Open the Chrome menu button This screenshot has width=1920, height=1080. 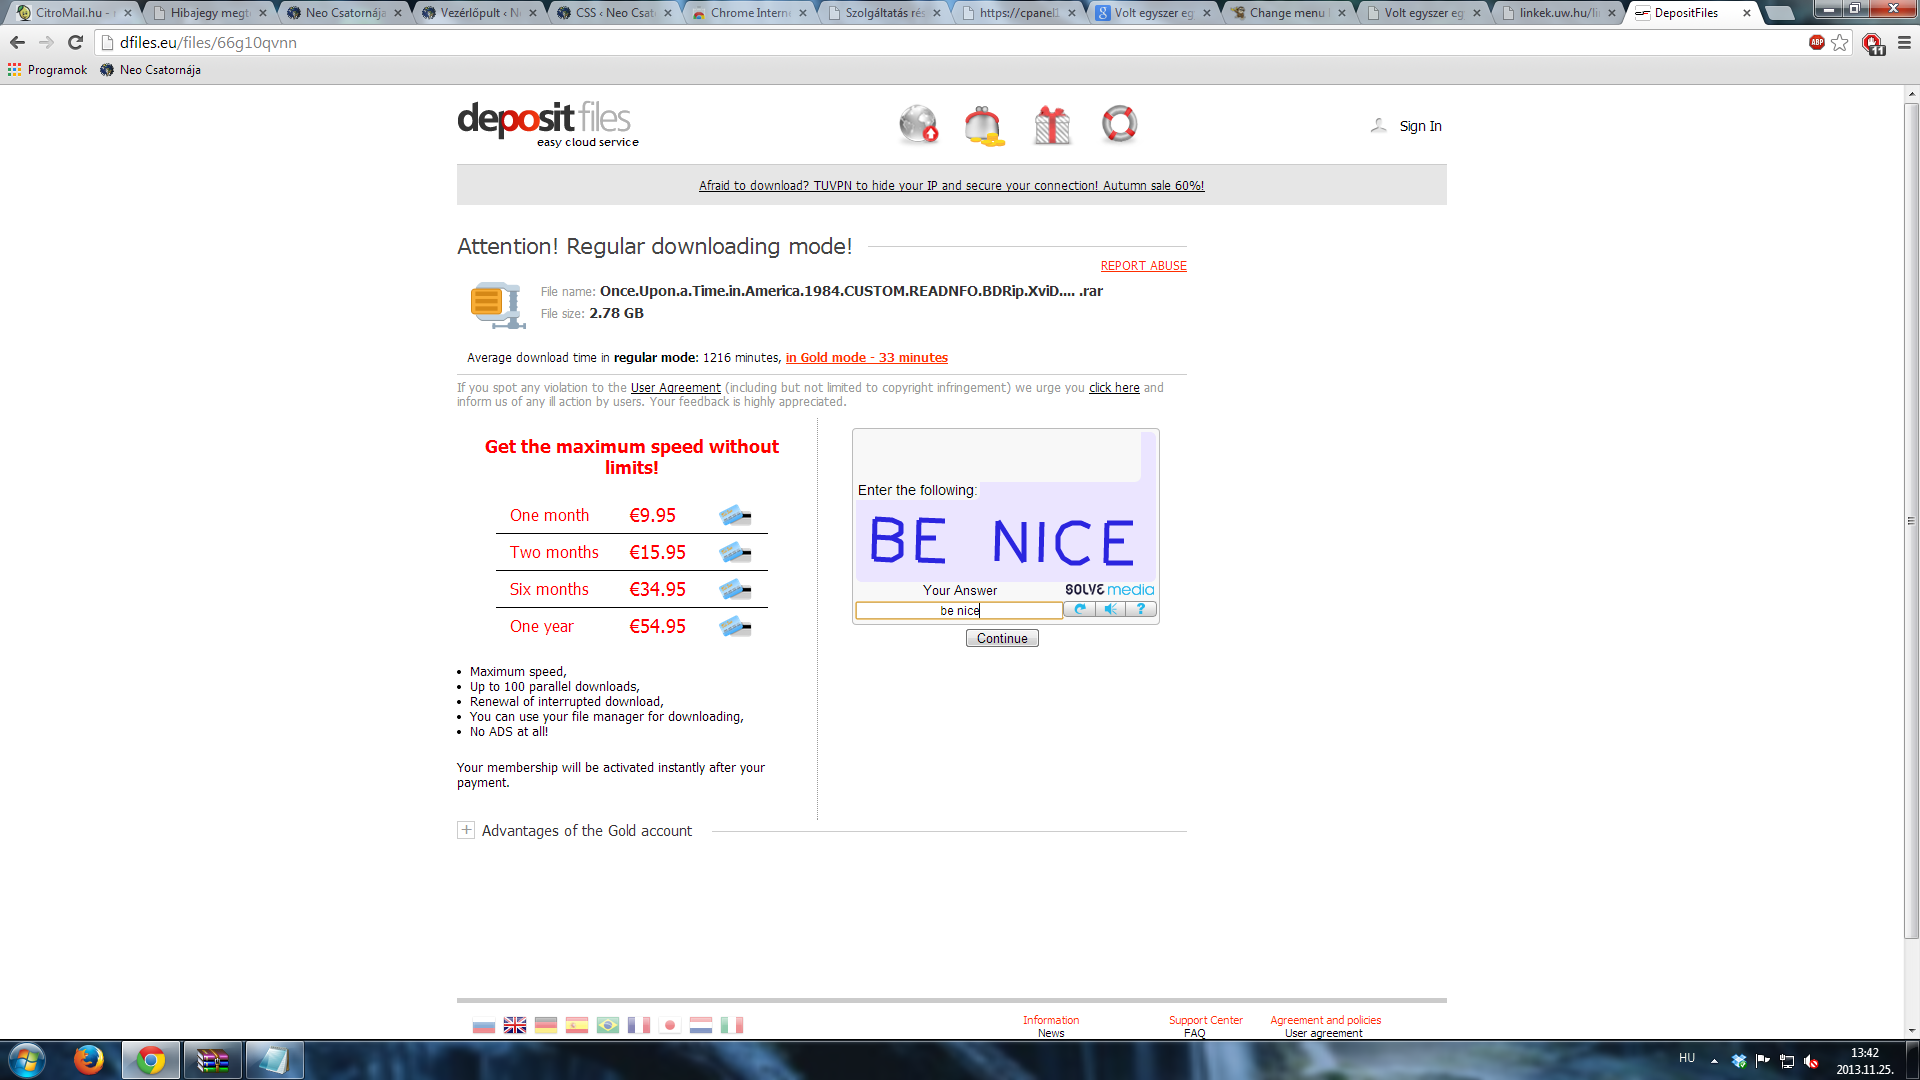tap(1904, 43)
